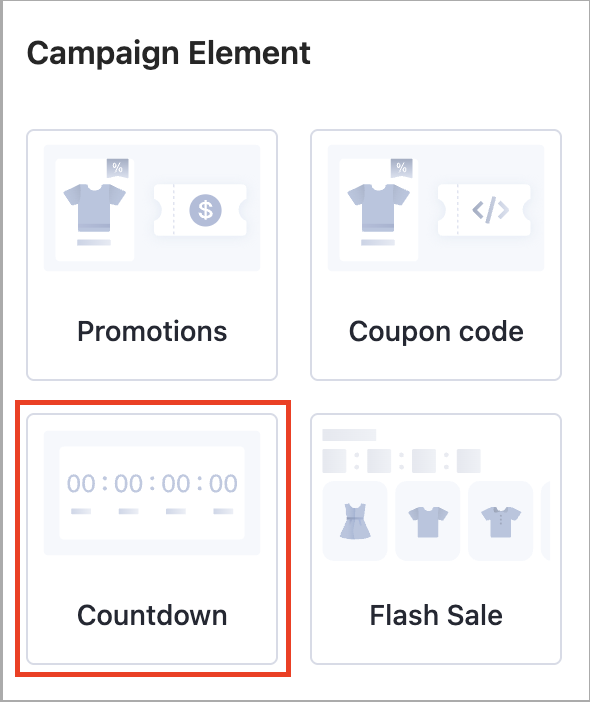Click the Flash Sale timer placeholder blocks

(402, 461)
